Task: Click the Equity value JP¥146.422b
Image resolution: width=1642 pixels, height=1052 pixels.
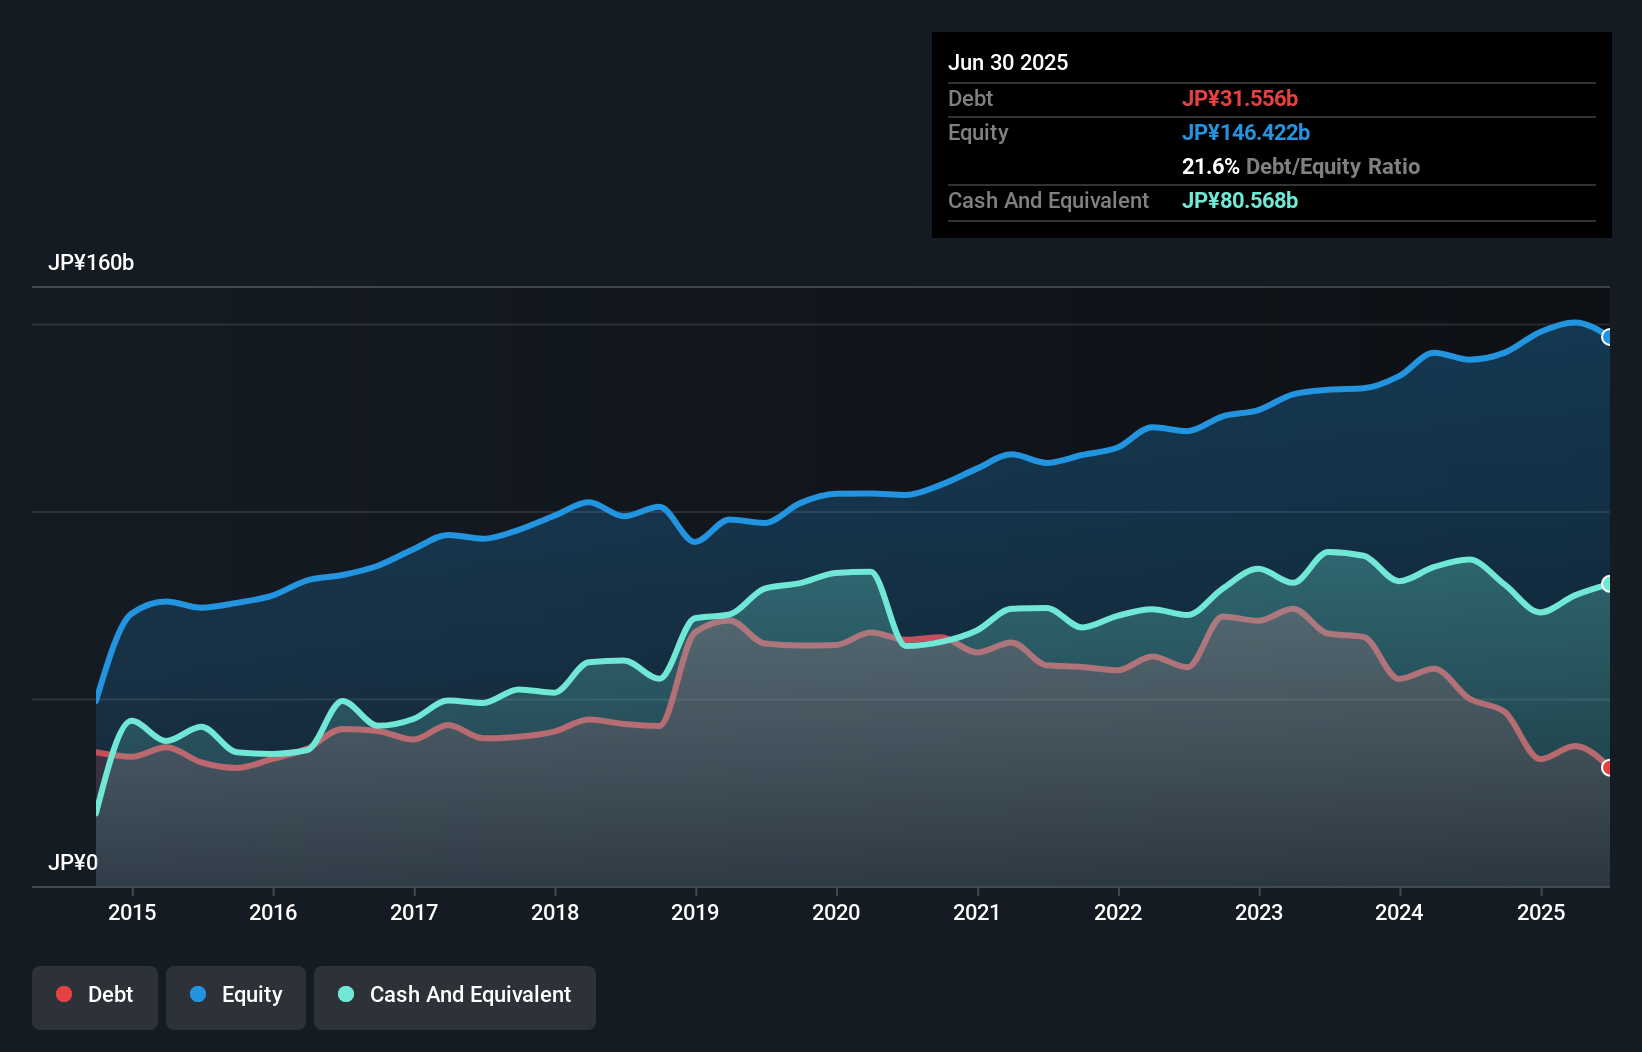Action: tap(1246, 132)
